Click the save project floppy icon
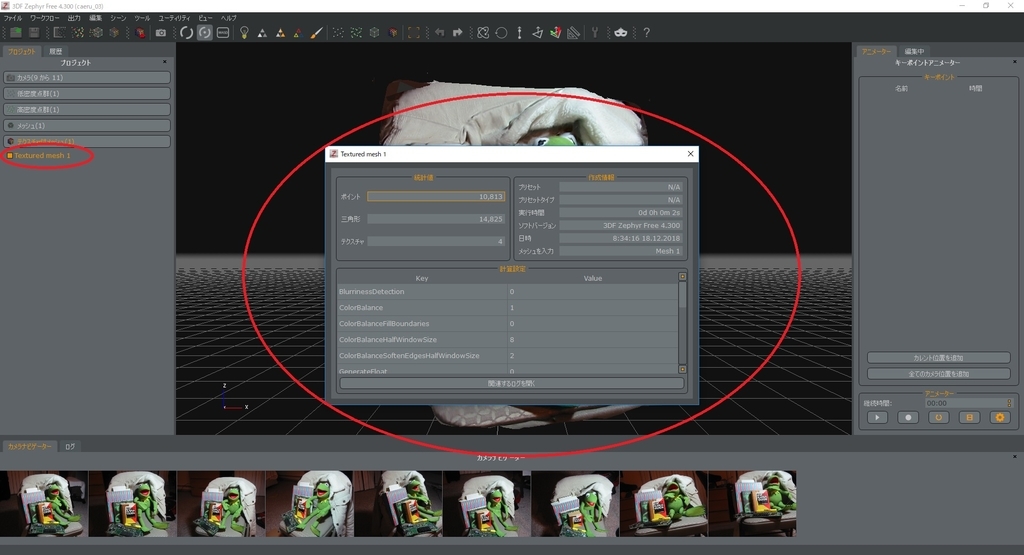The height and width of the screenshot is (555, 1024). pos(34,33)
